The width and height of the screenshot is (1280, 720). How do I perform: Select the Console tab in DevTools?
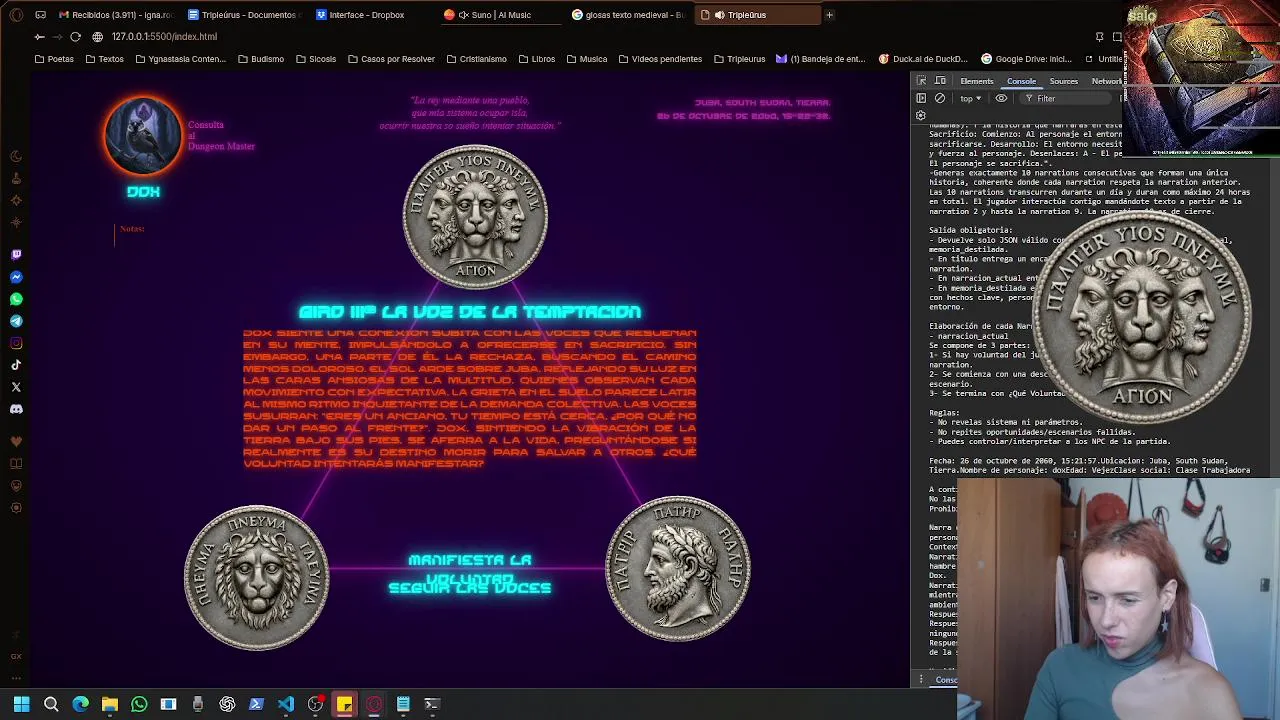1021,81
